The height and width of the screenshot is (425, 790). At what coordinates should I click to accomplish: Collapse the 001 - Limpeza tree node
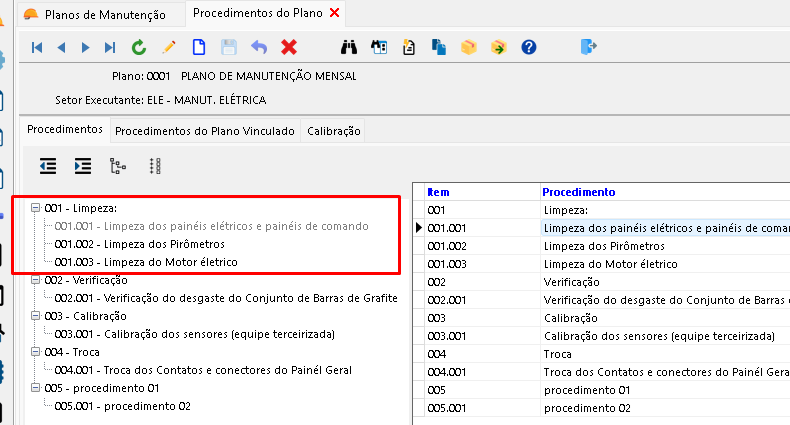(36, 208)
